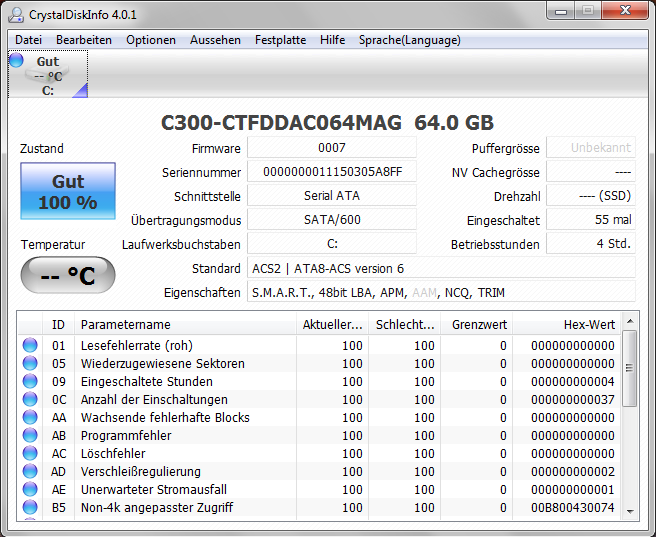The height and width of the screenshot is (537, 656).
Task: Click the Betriebsstunden 4 Std. field
Action: tap(591, 243)
